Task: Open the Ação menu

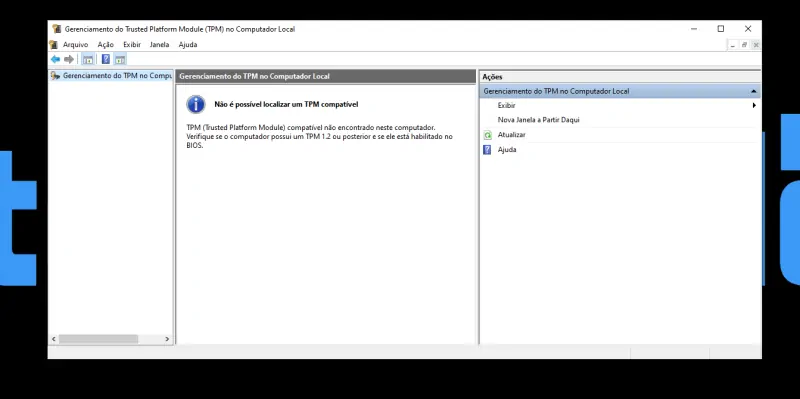Action: [106, 45]
